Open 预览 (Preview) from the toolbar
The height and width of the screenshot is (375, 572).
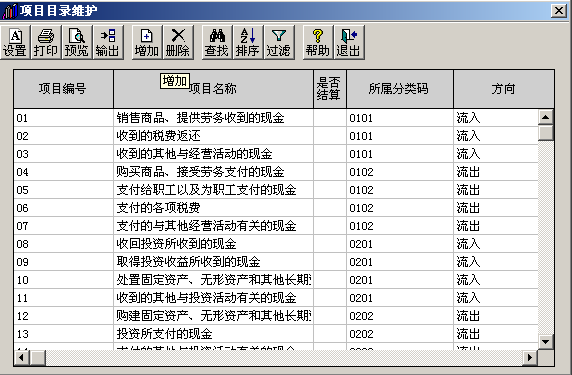click(x=77, y=42)
